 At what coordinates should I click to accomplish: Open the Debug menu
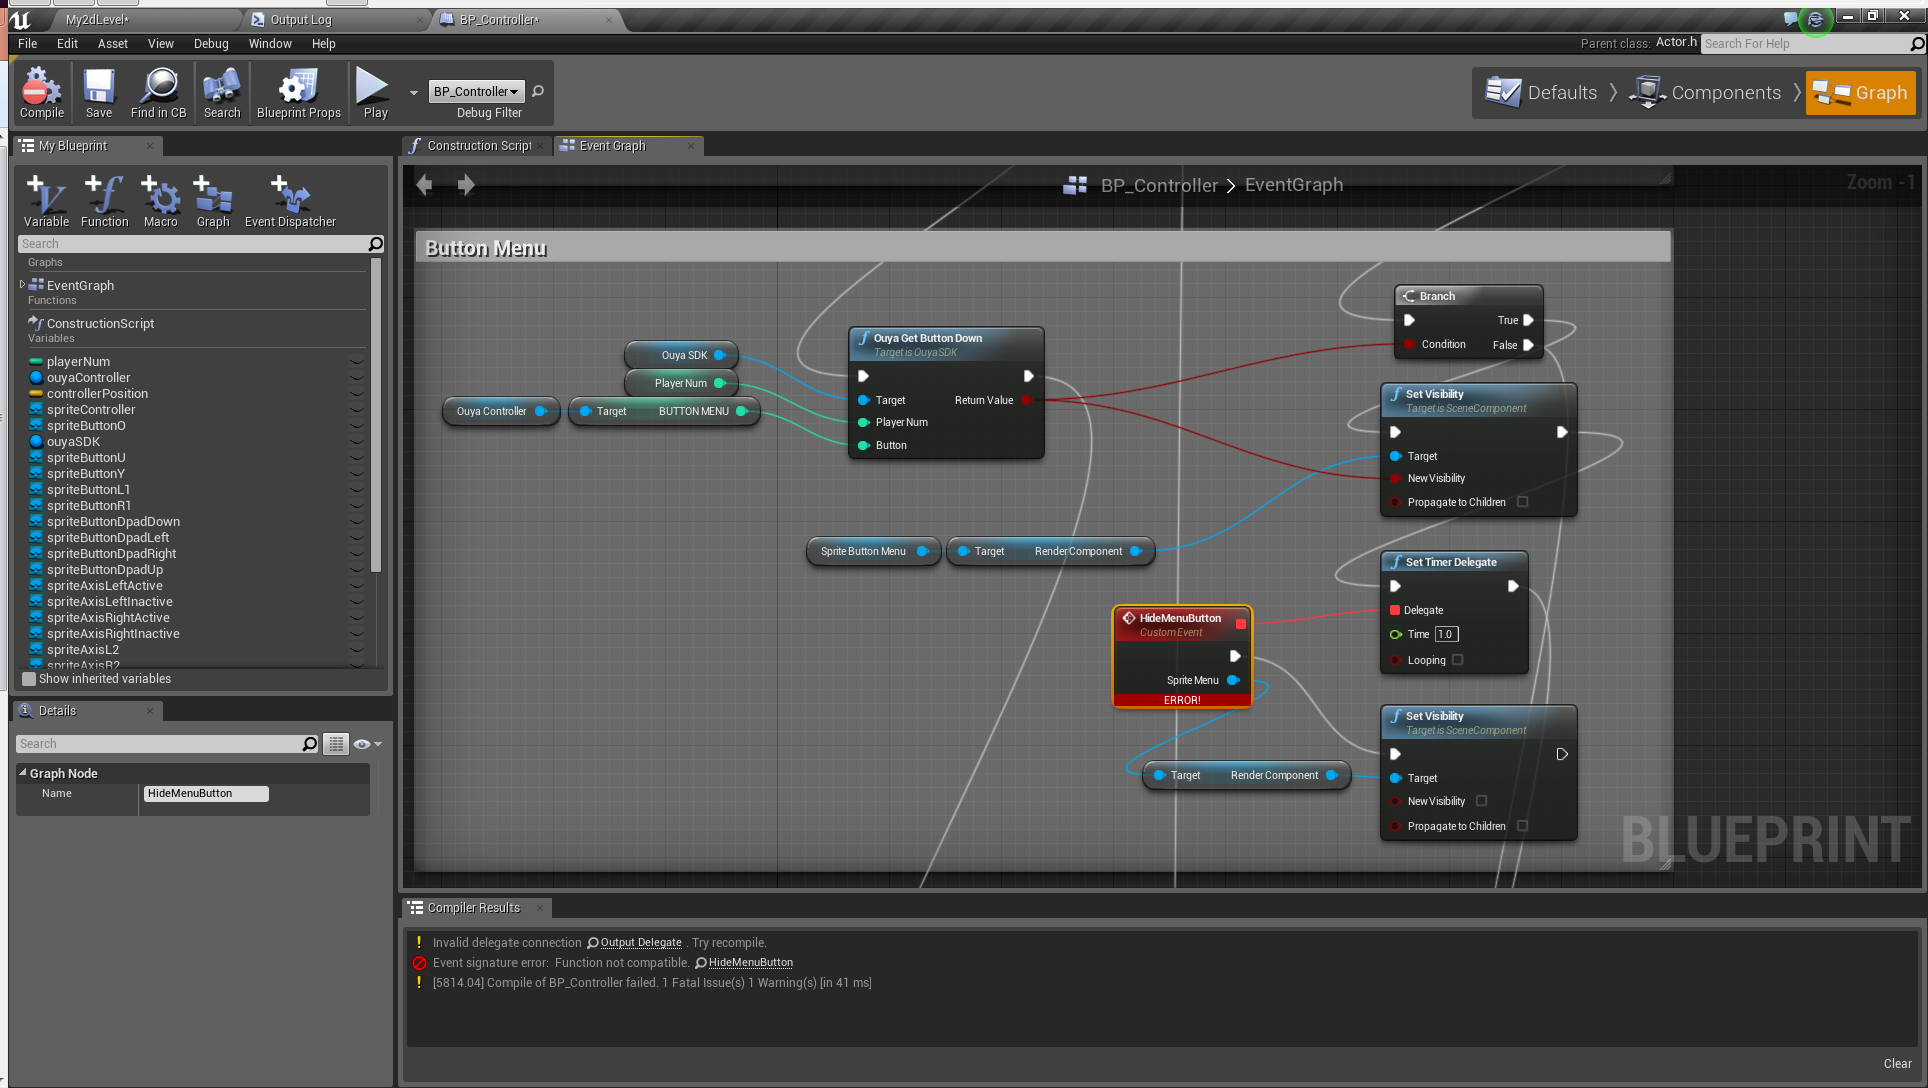(211, 44)
